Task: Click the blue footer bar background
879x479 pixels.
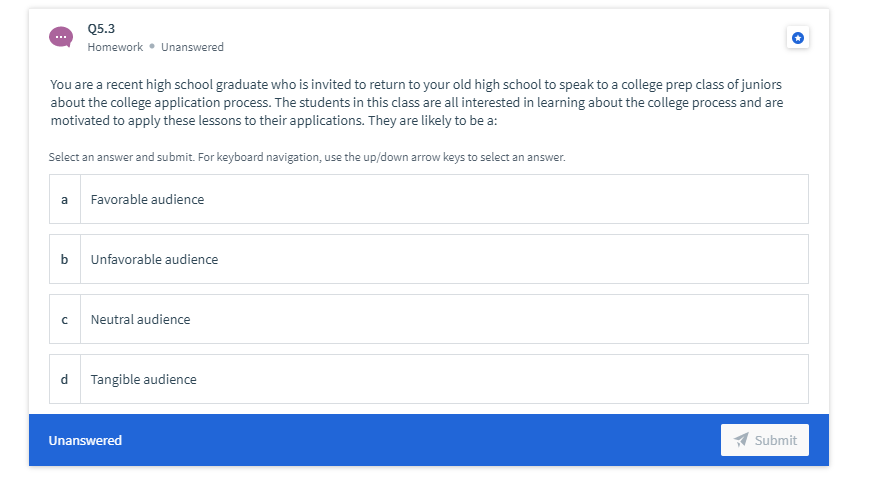Action: tap(392, 440)
